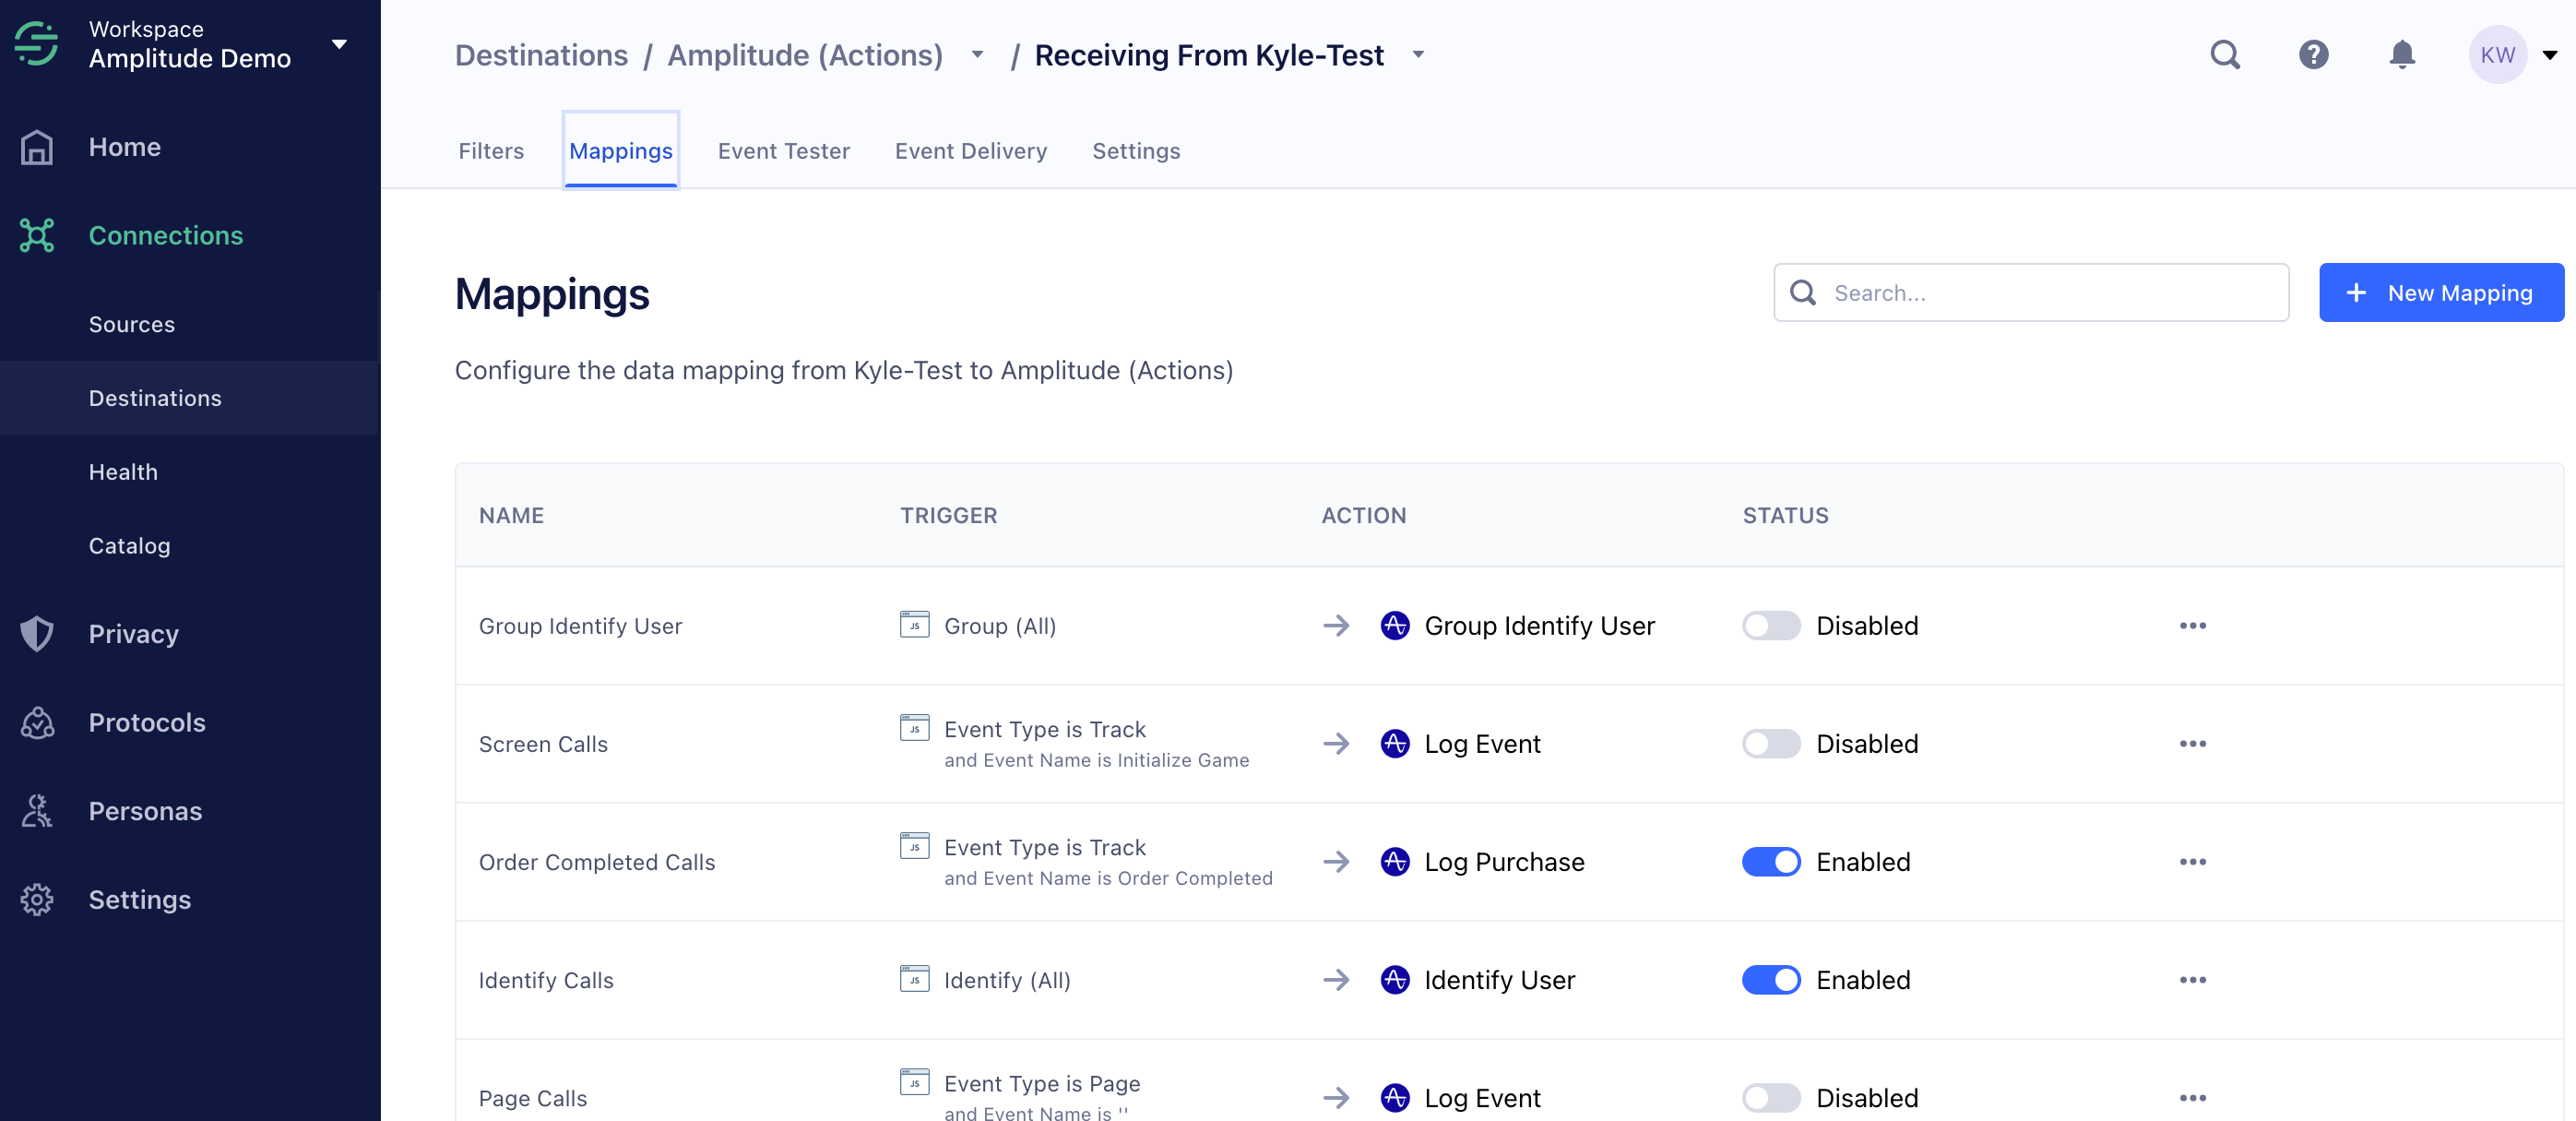Go to Destinations breadcrumb link
The width and height of the screenshot is (2576, 1121).
coord(541,55)
